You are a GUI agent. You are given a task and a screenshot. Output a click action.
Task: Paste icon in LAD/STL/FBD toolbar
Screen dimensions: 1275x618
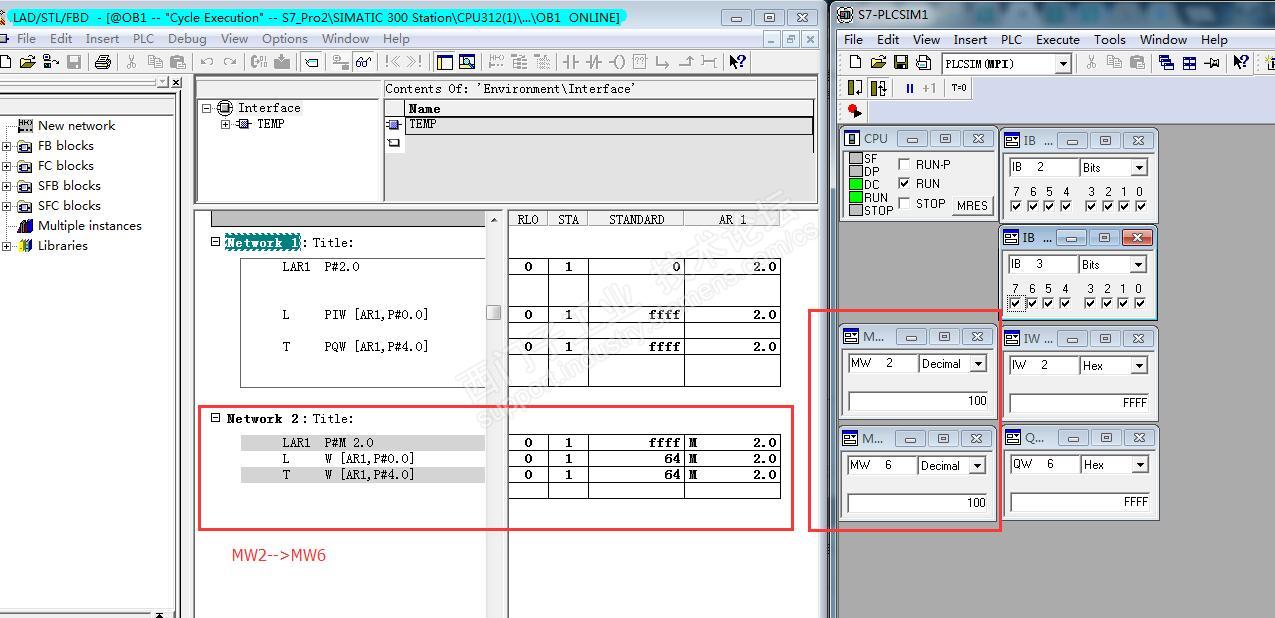pyautogui.click(x=177, y=62)
